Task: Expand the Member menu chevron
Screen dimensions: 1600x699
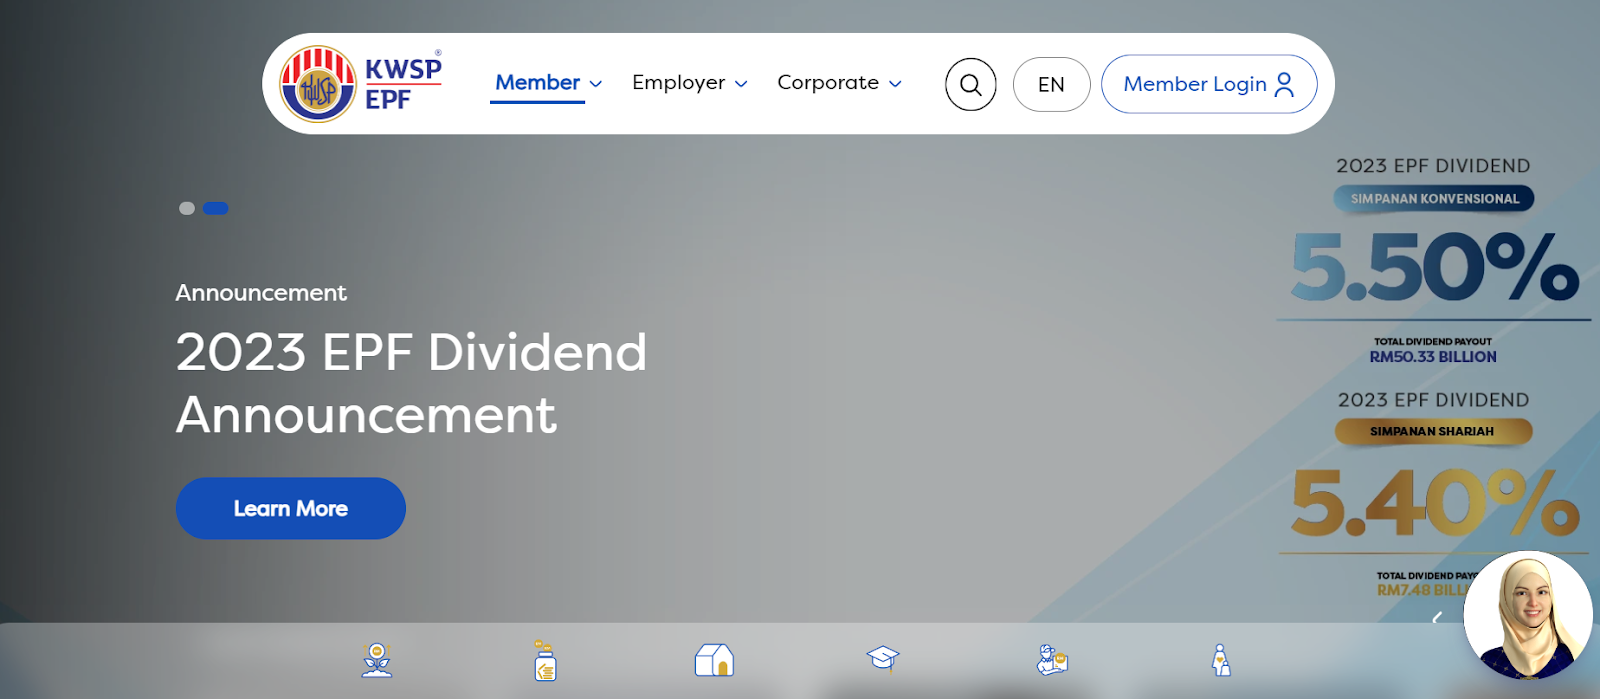Action: point(596,84)
